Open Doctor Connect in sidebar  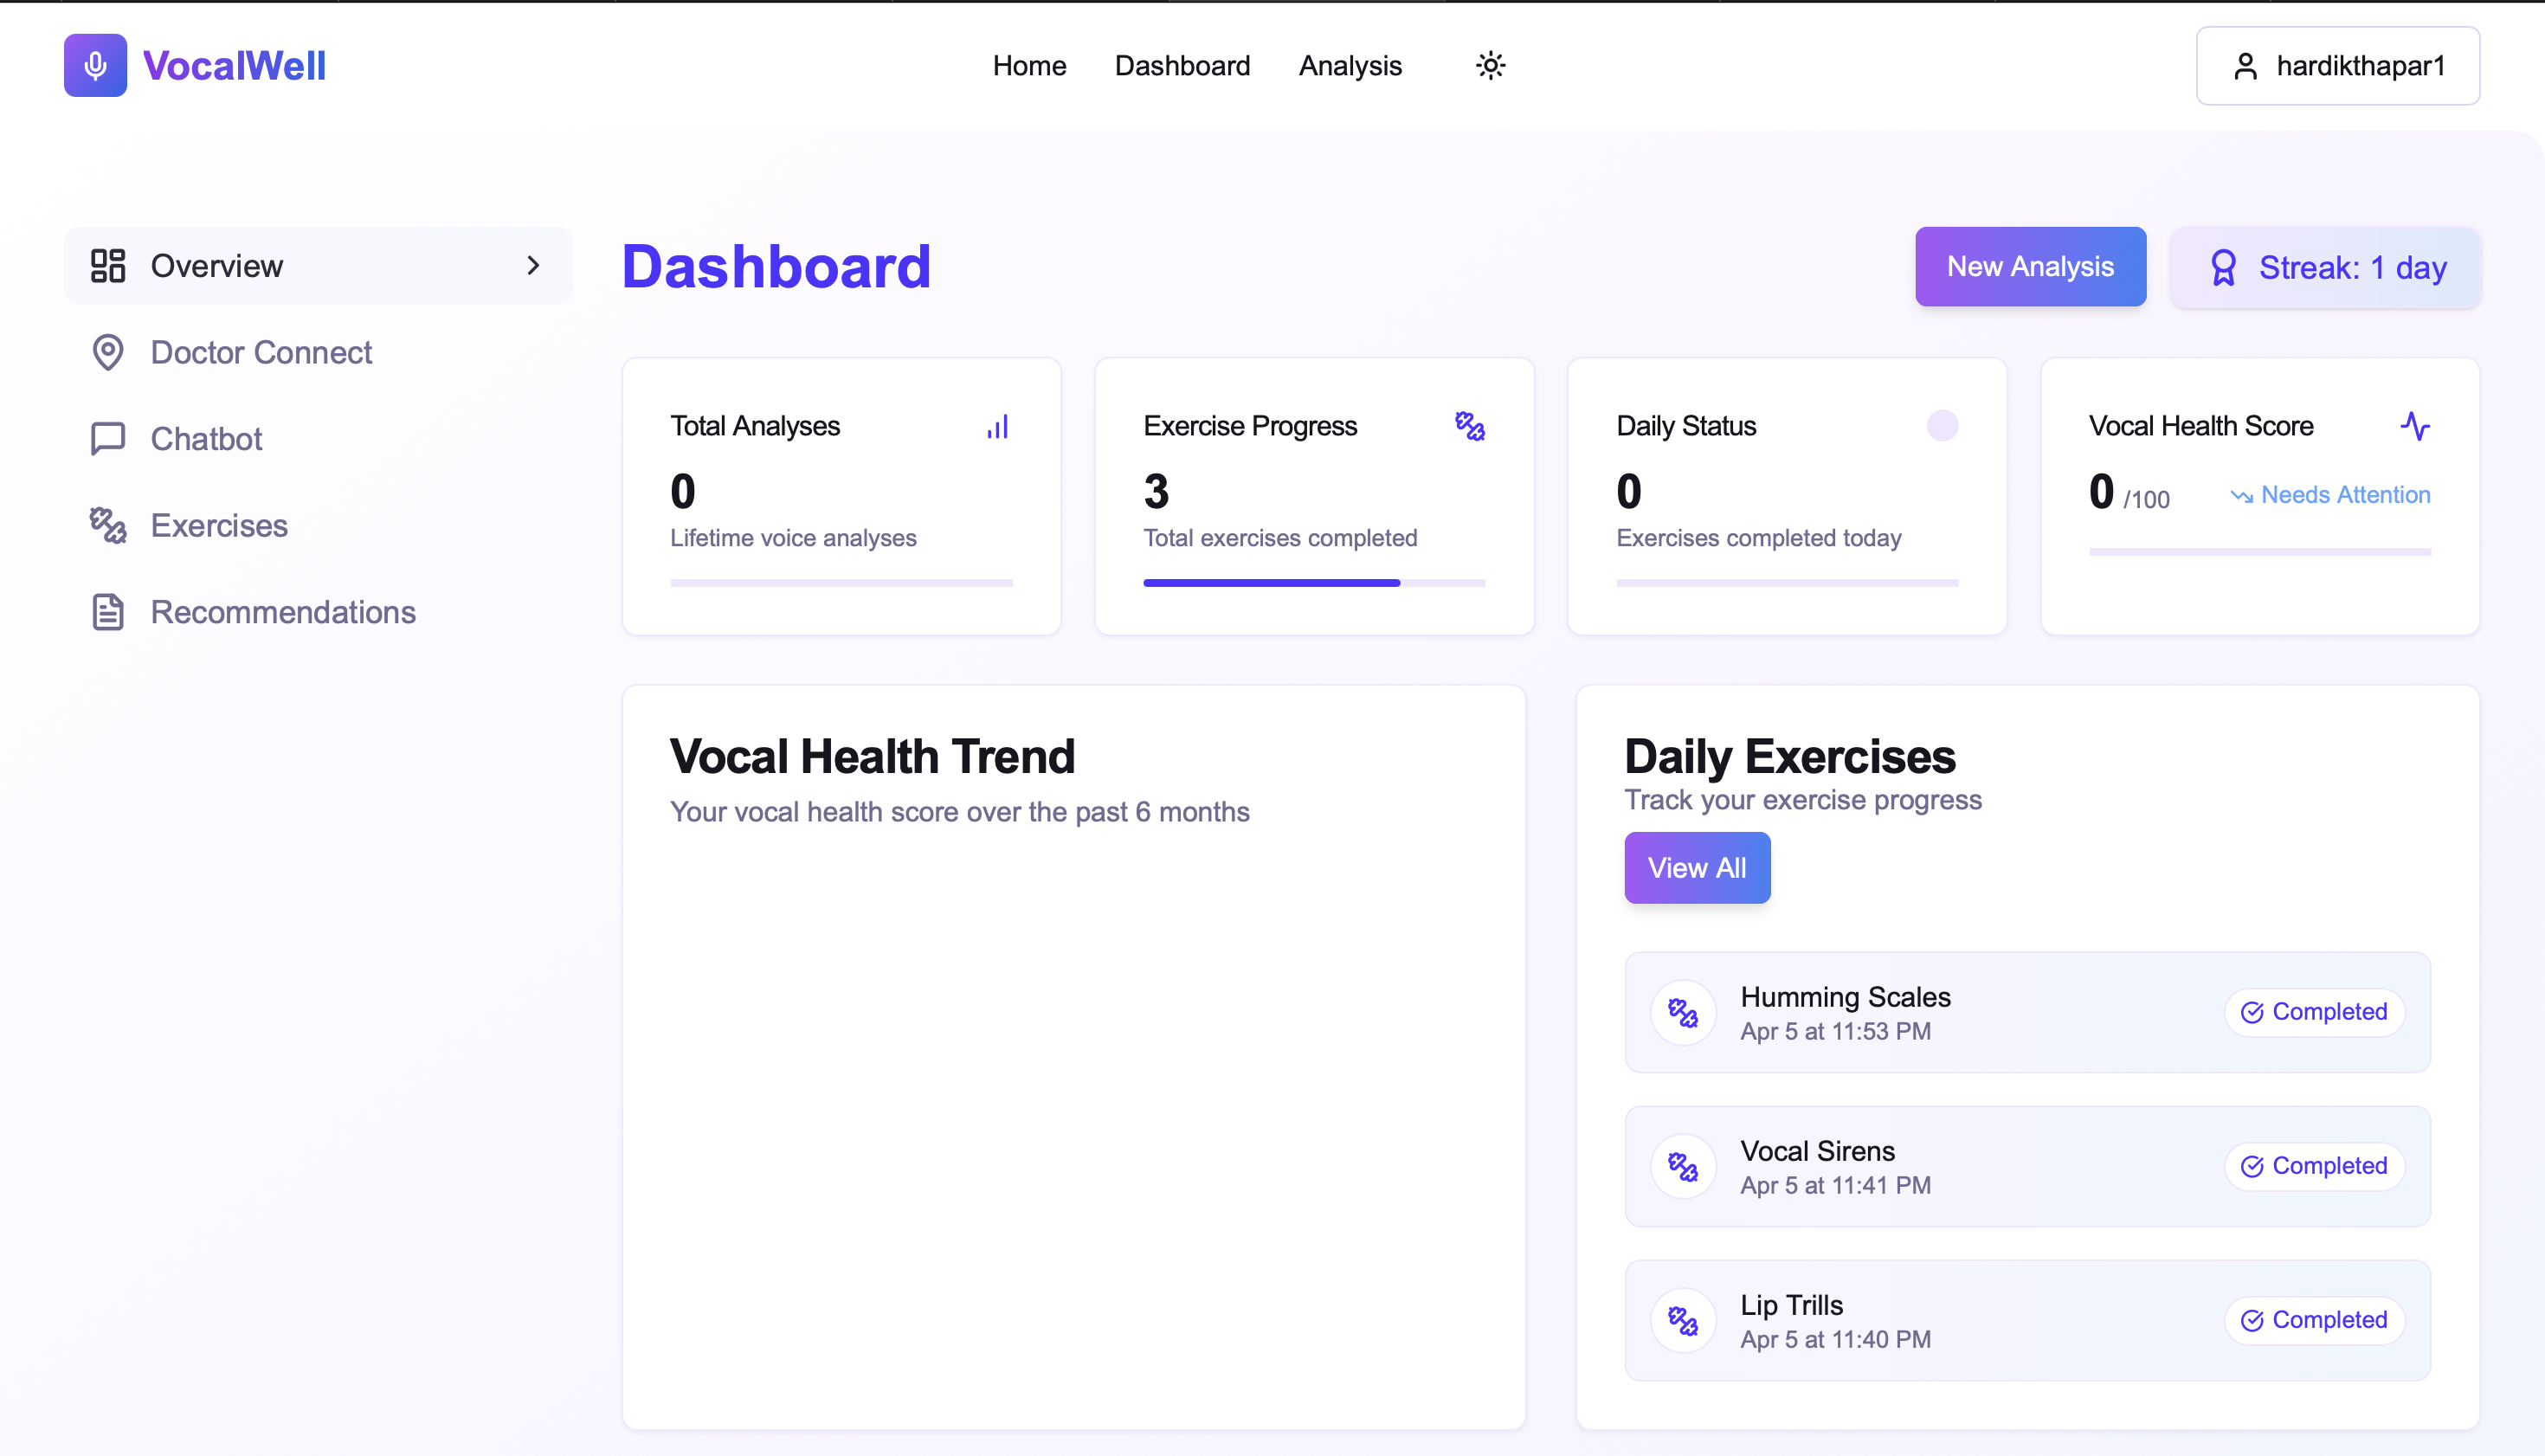[x=260, y=352]
